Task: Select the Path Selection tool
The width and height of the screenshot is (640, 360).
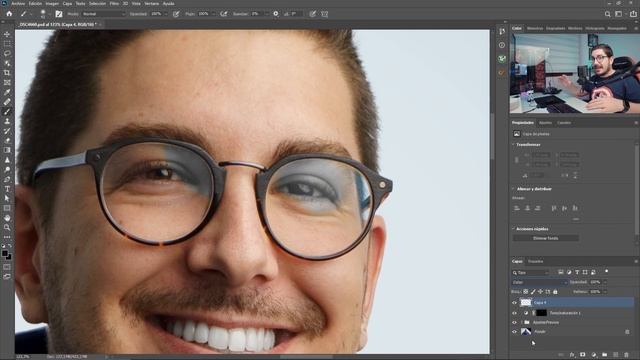Action: coord(7,198)
